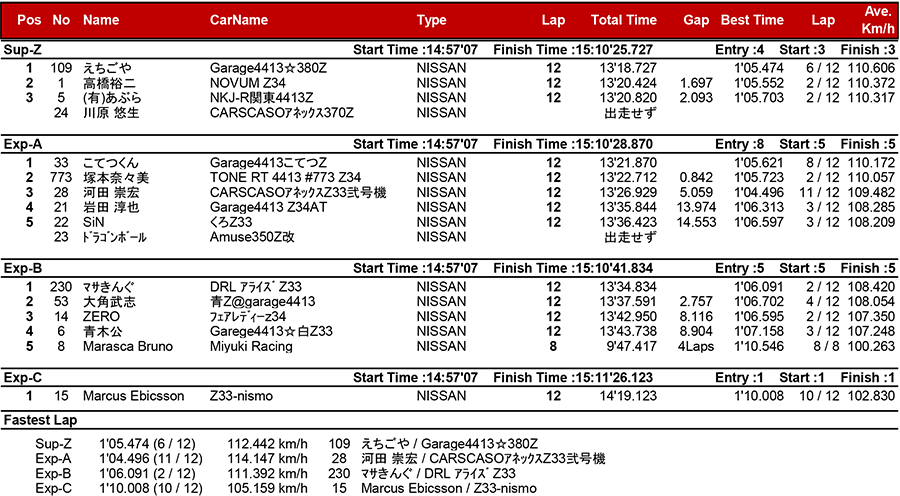Click total time 14'19.123
This screenshot has width=900, height=496.
tap(628, 396)
